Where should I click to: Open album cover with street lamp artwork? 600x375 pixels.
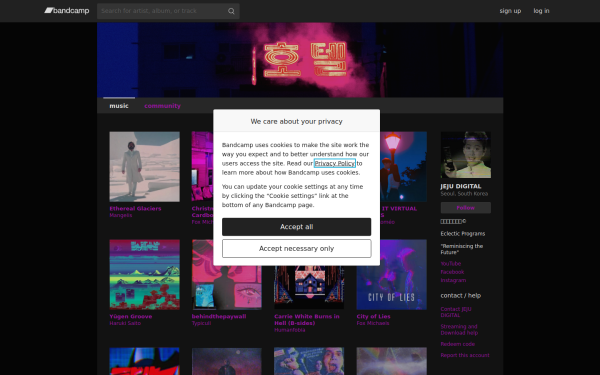(404, 167)
